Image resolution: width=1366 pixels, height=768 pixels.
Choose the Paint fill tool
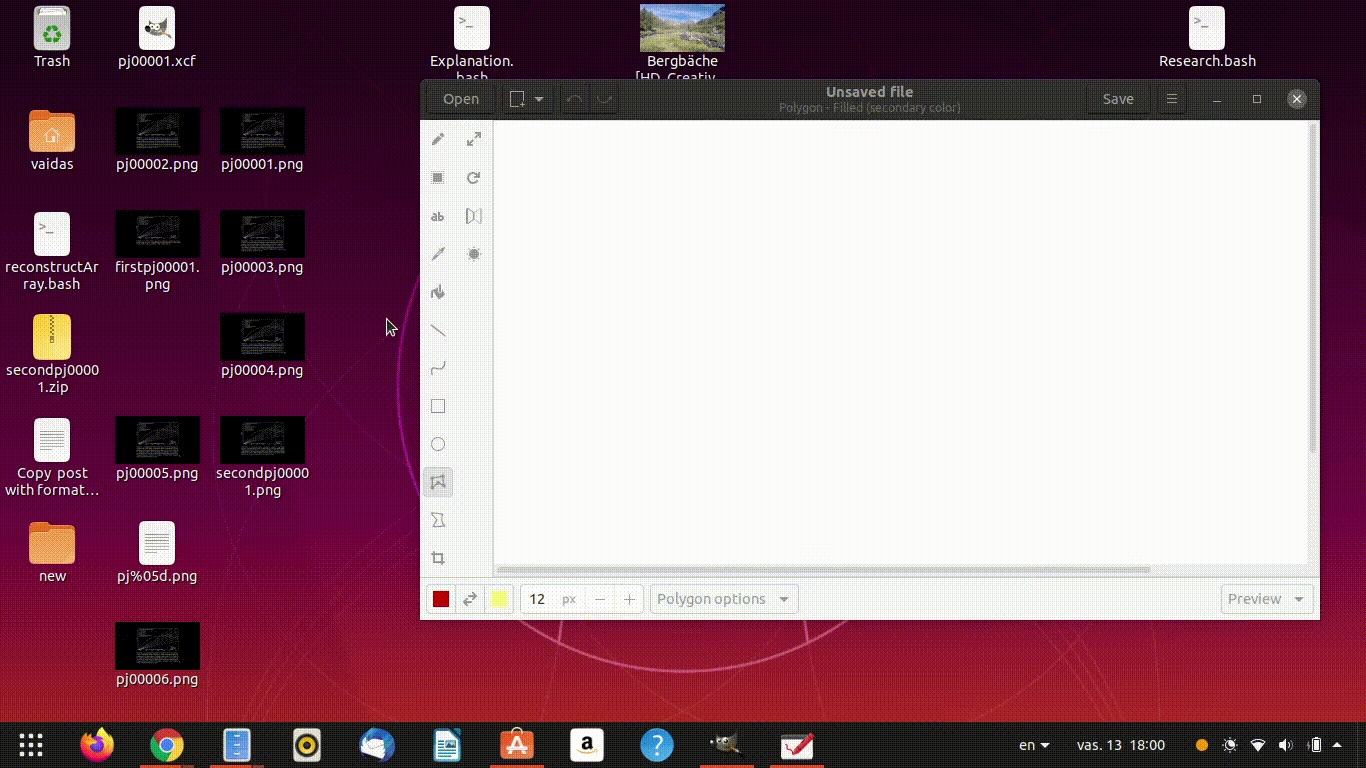click(x=438, y=292)
